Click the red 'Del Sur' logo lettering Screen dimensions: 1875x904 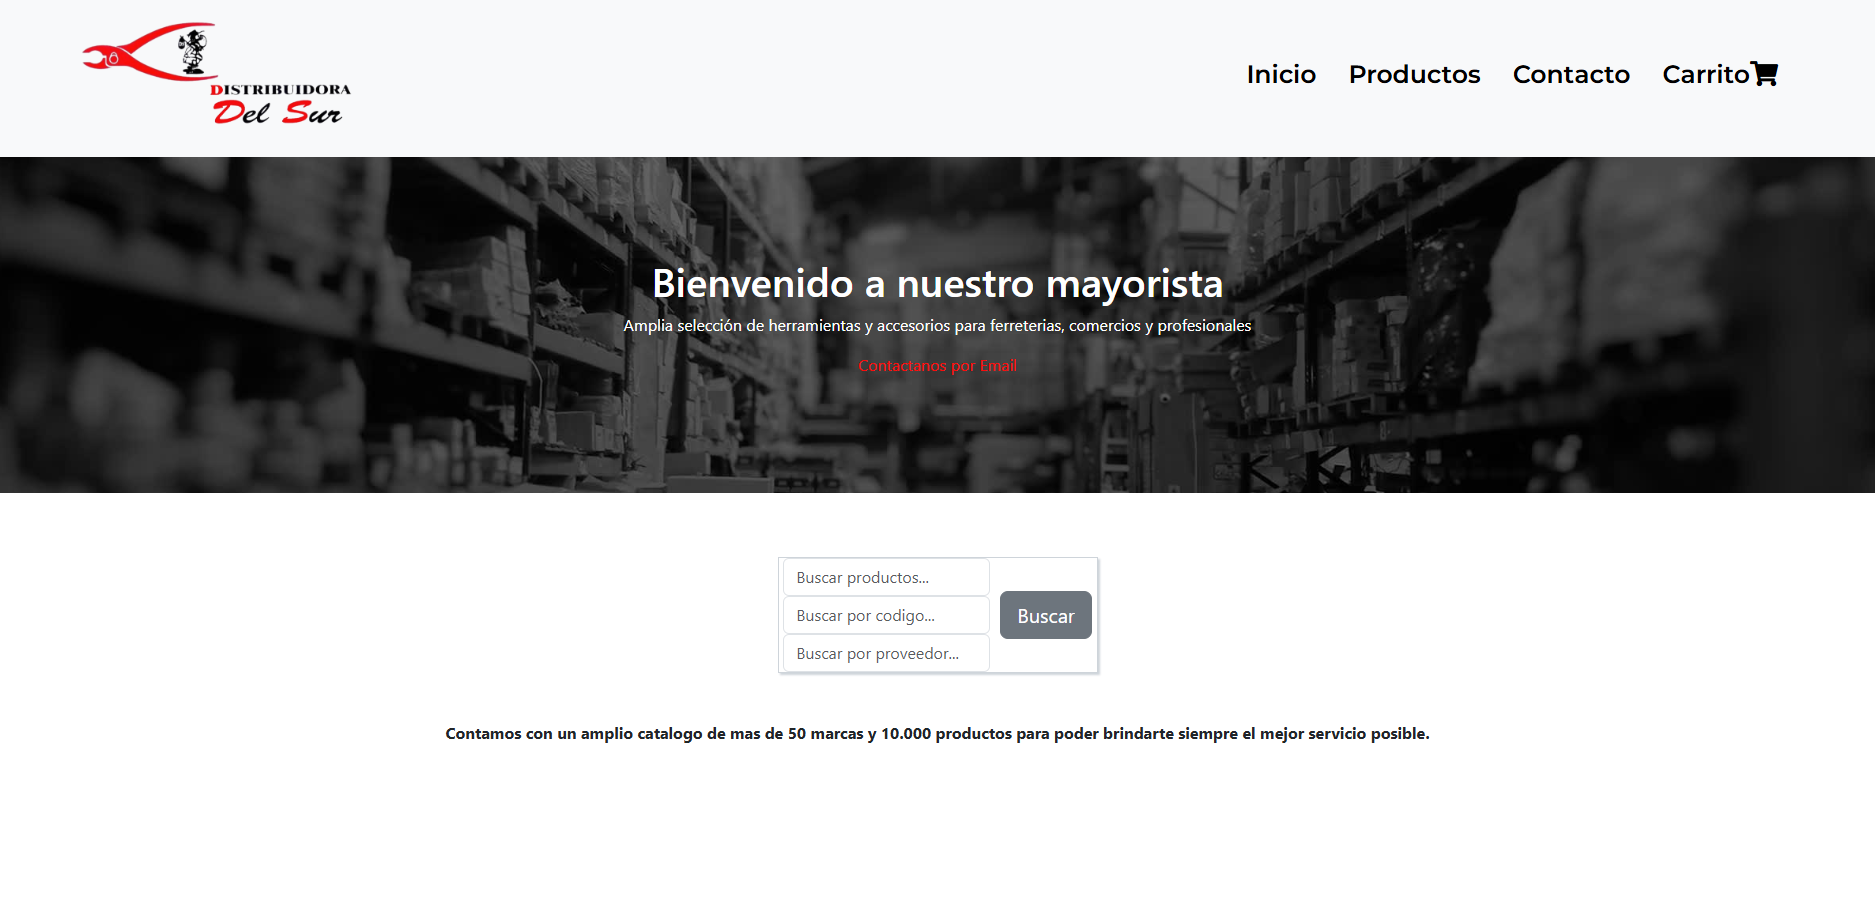(277, 112)
